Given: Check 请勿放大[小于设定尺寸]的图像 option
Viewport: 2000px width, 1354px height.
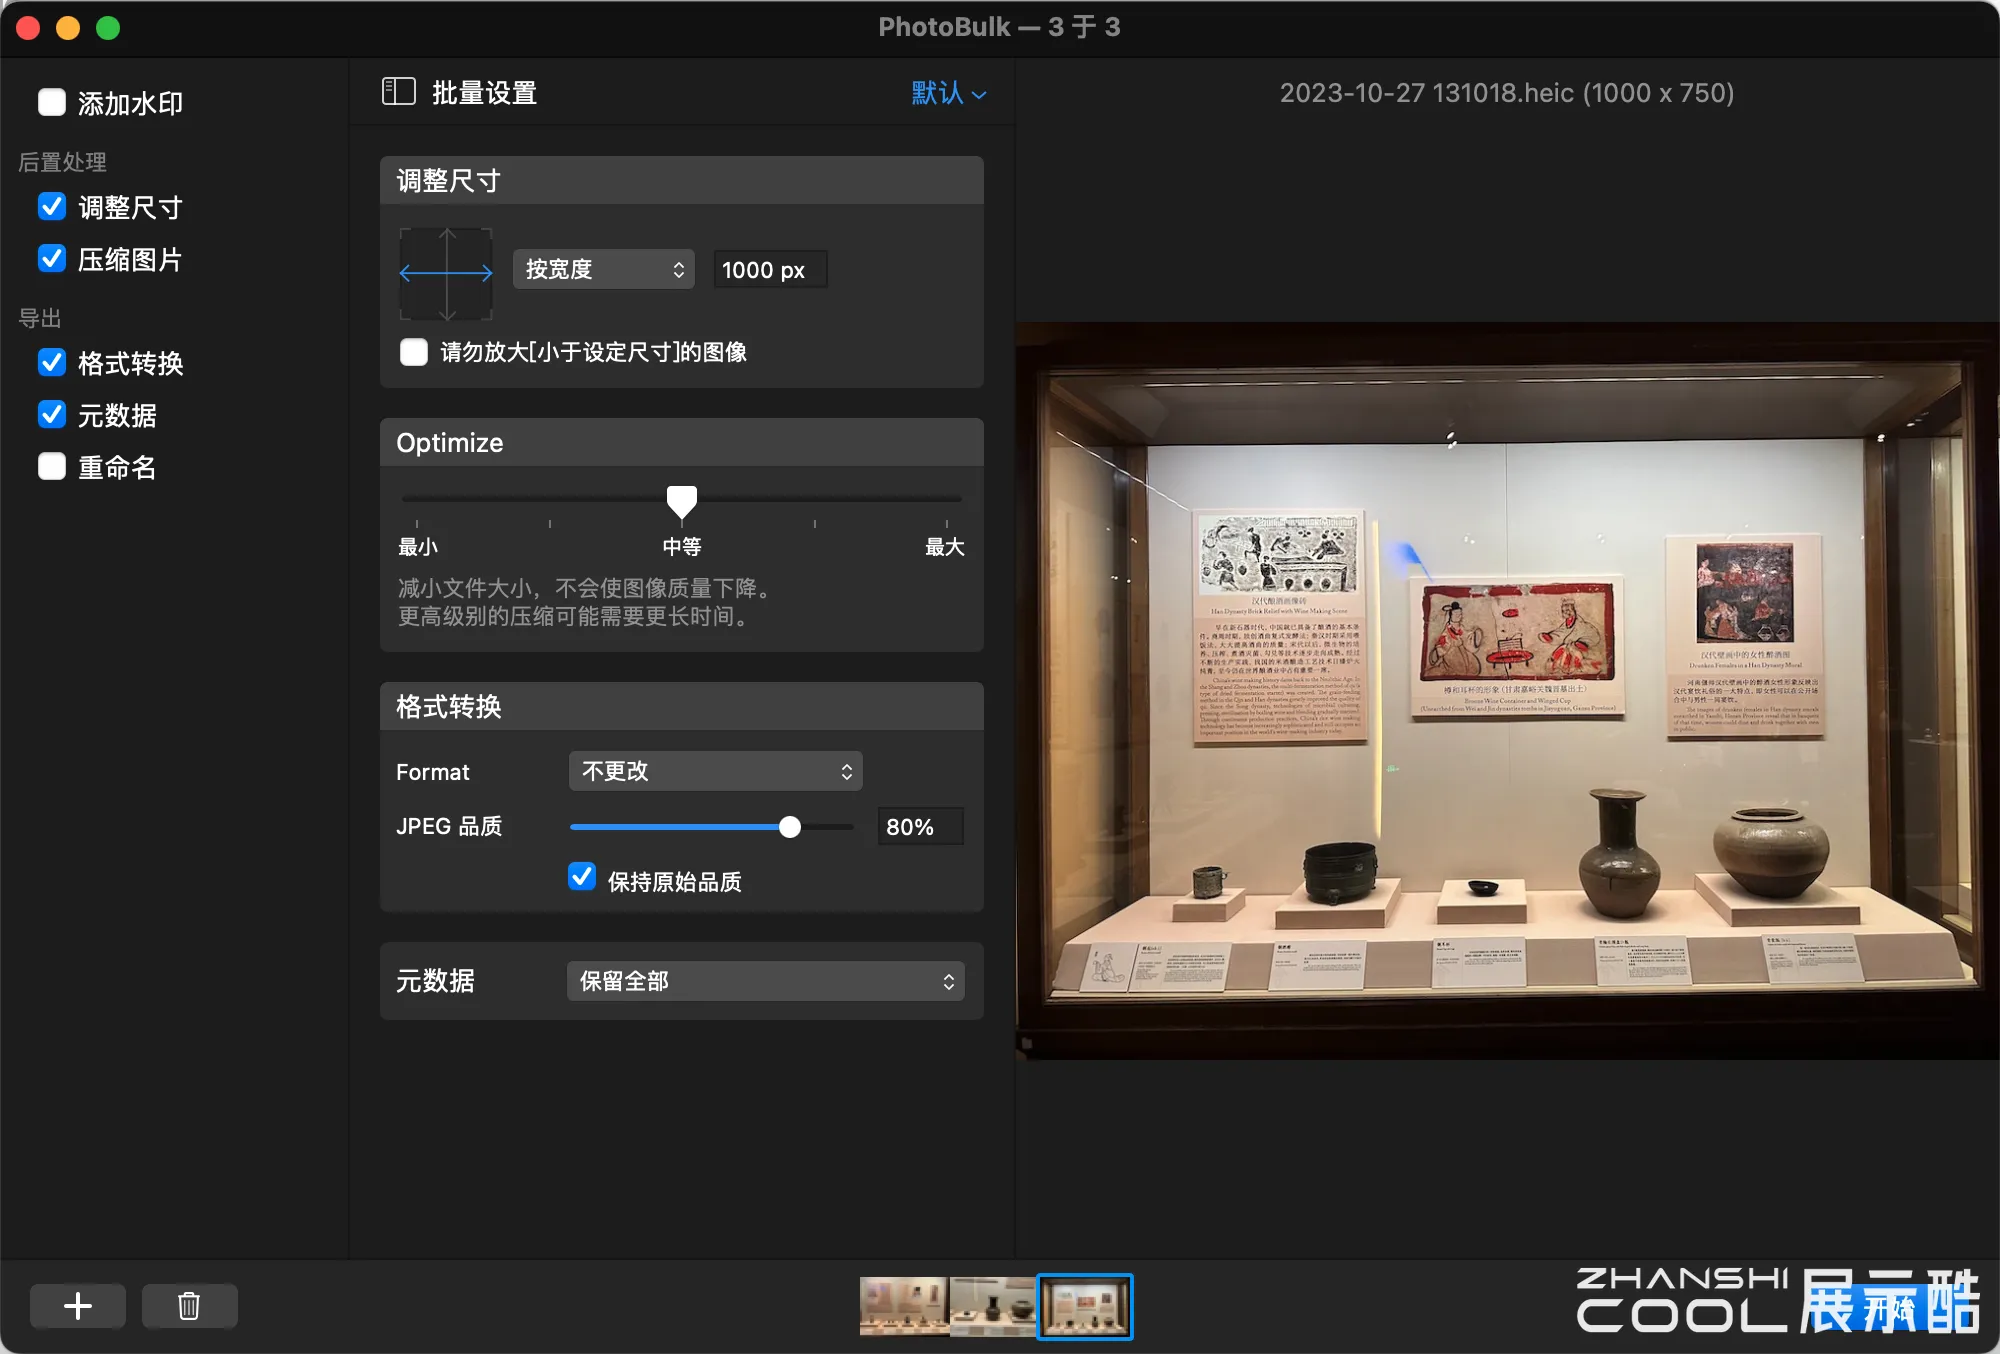Looking at the screenshot, I should pyautogui.click(x=414, y=352).
